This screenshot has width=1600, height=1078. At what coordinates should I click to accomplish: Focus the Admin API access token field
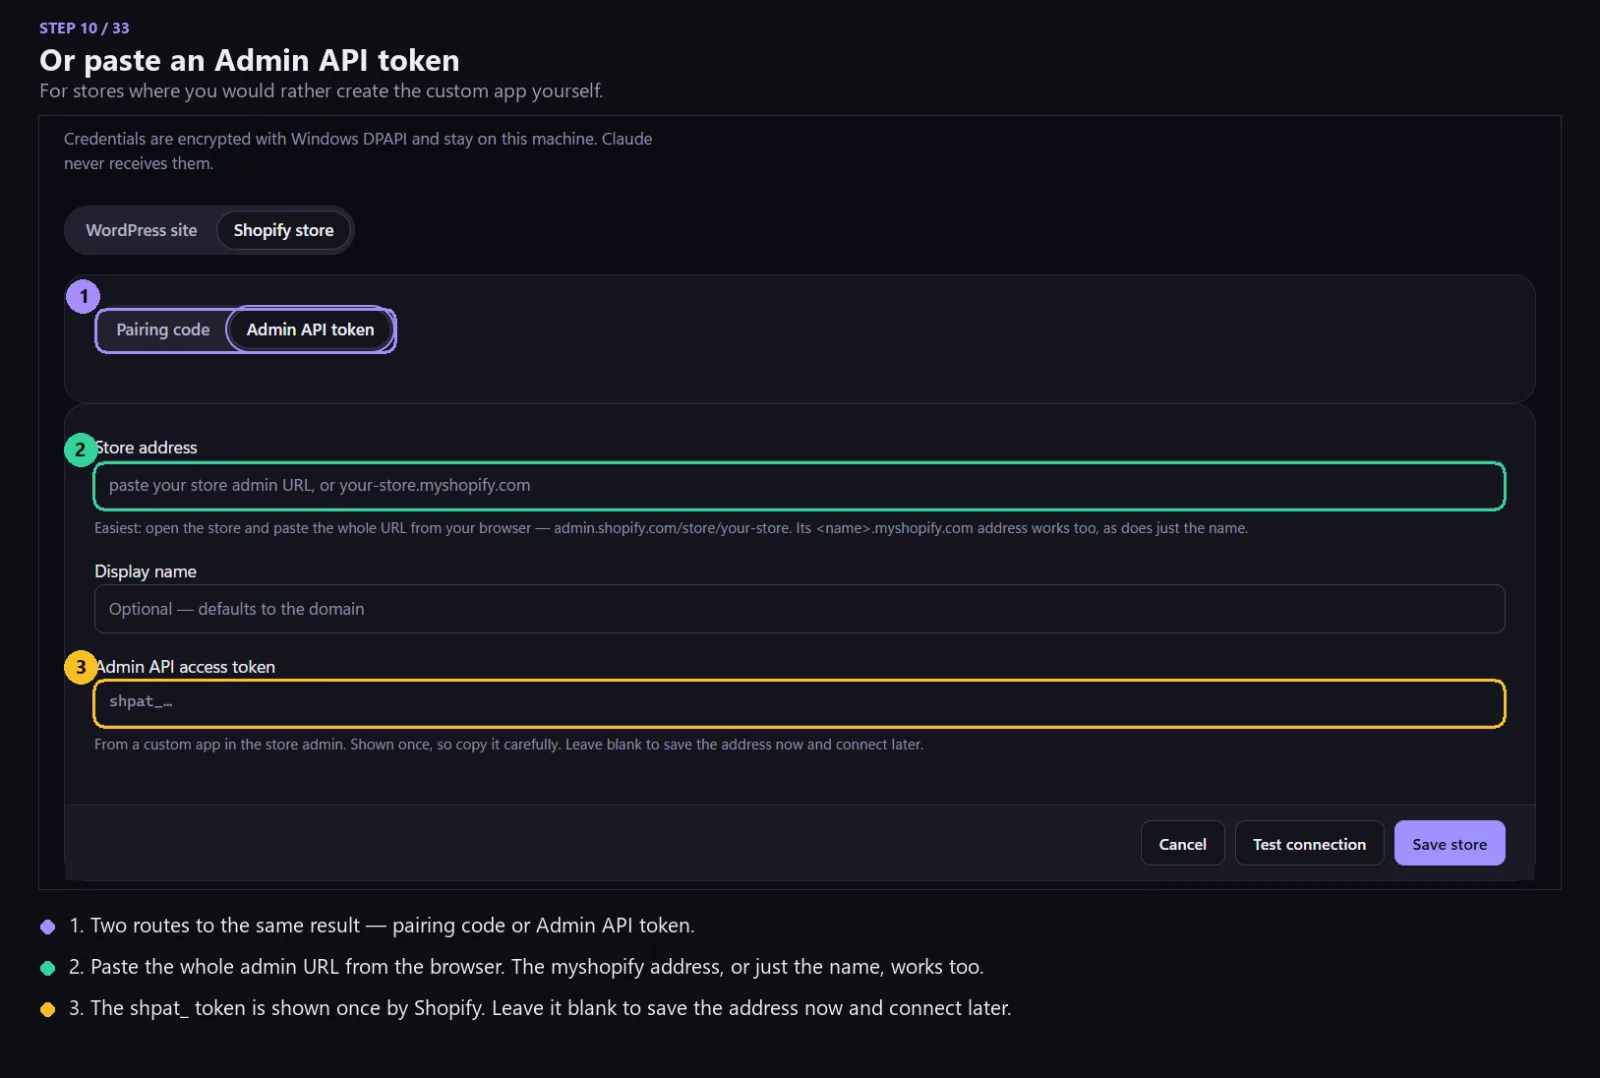[799, 703]
